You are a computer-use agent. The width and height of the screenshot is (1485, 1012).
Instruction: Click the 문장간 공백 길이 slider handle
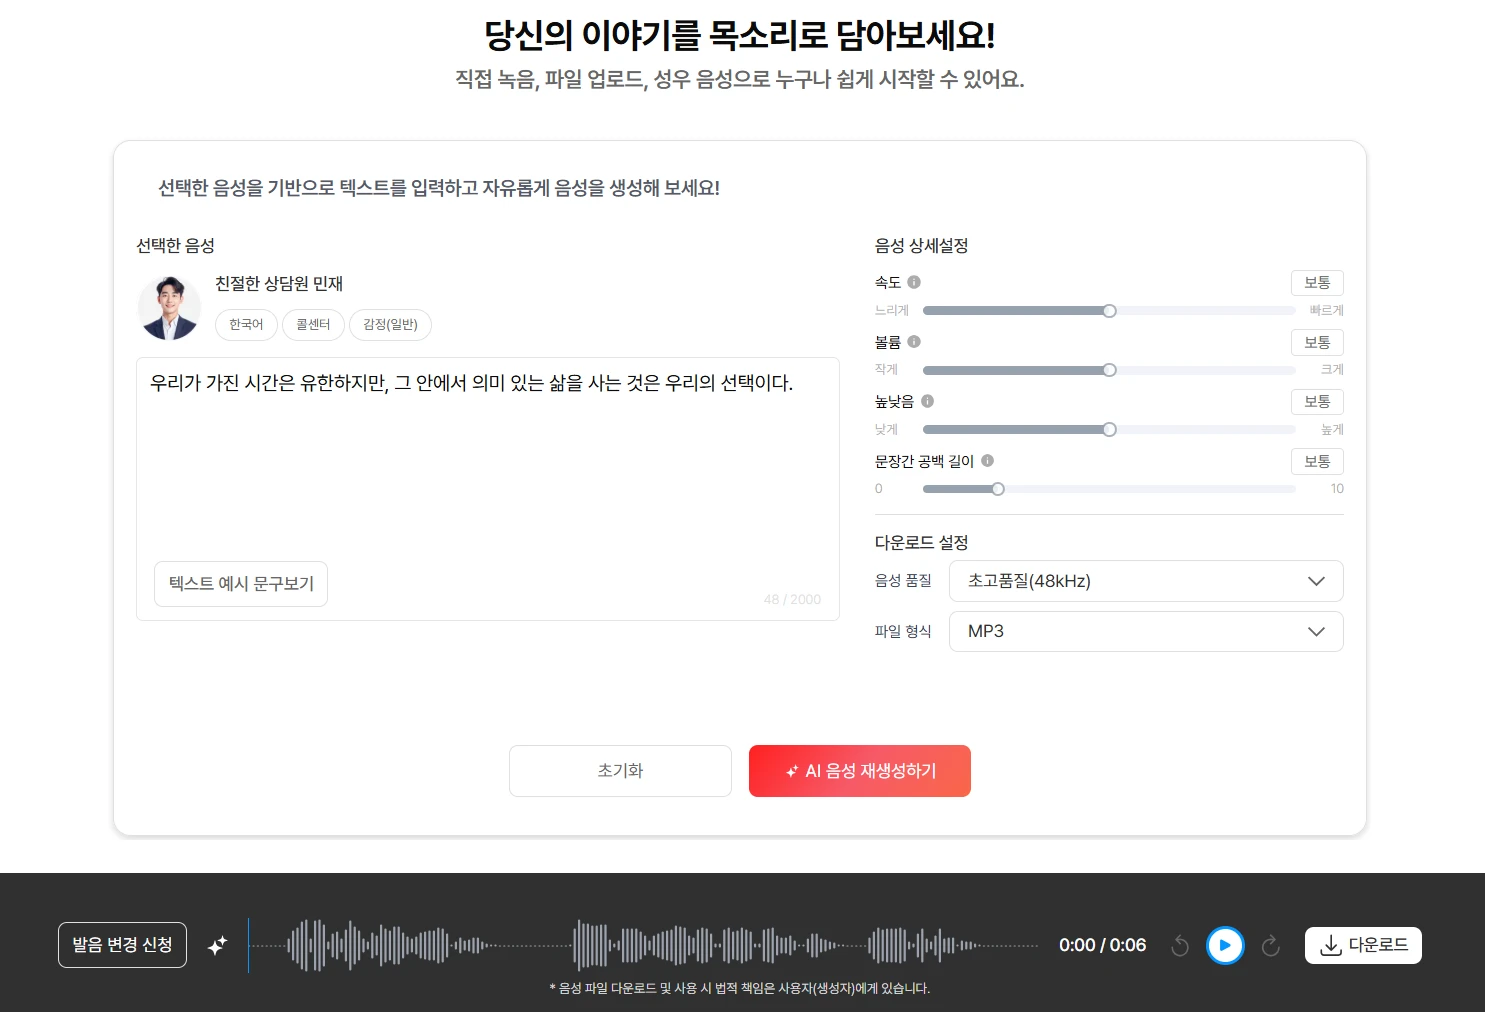click(998, 489)
